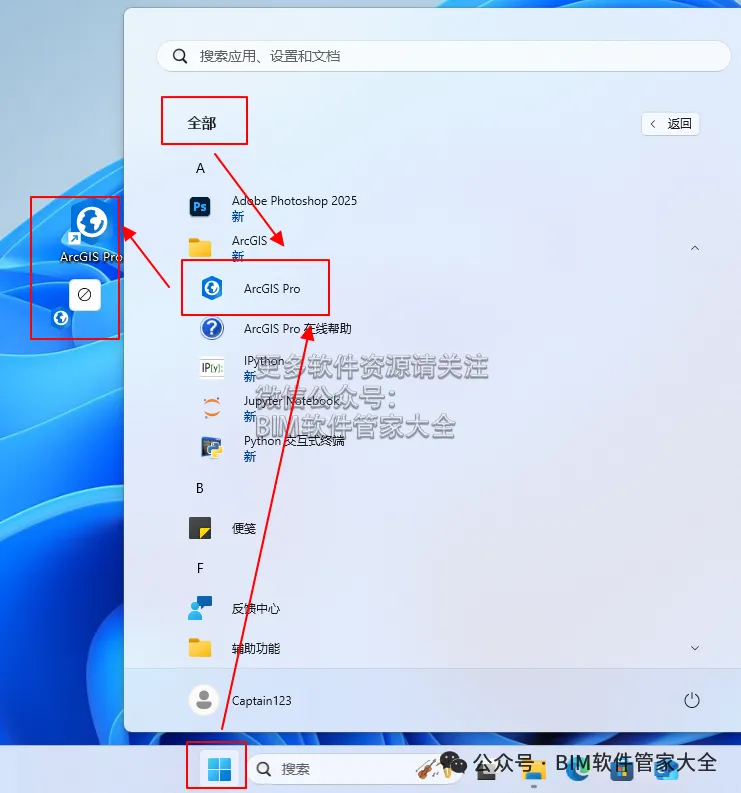The image size is (741, 793).
Task: Open the IPython app icon
Action: pos(212,368)
